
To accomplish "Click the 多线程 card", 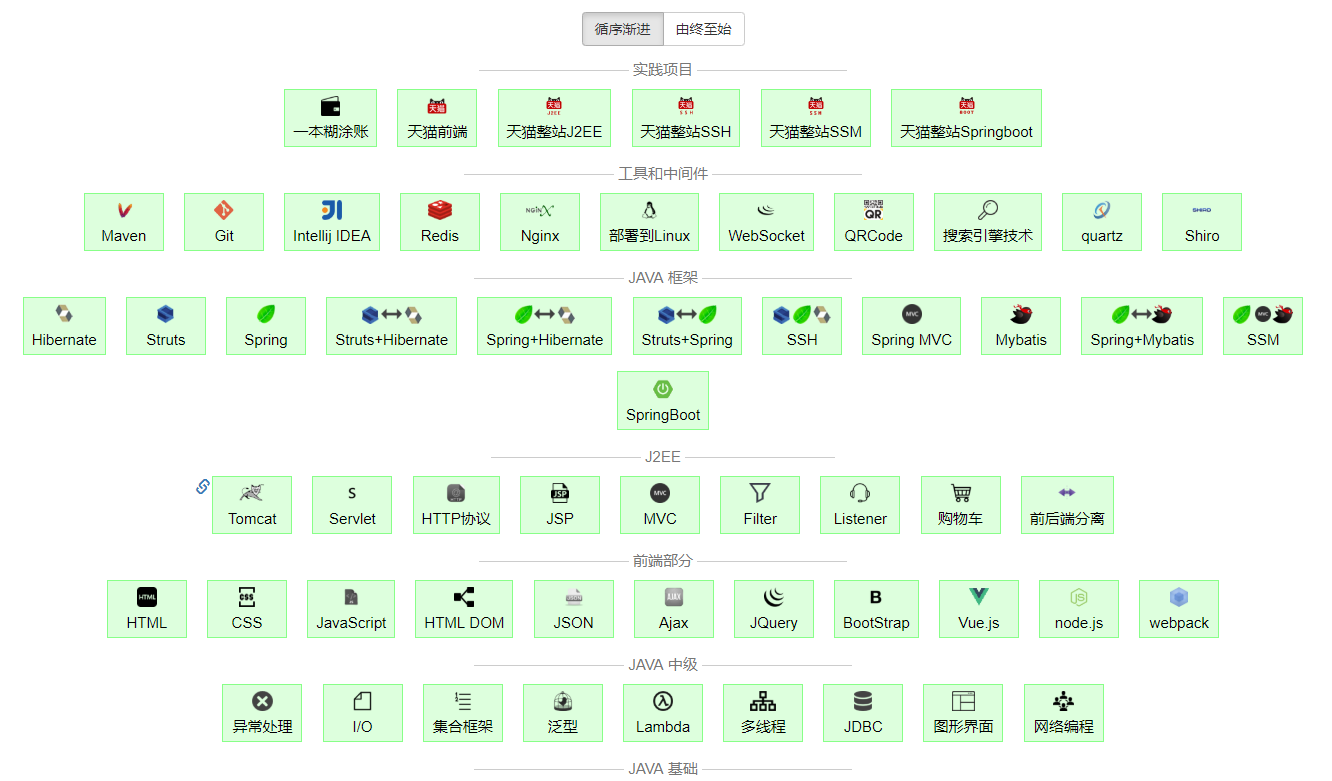I will tap(763, 713).
